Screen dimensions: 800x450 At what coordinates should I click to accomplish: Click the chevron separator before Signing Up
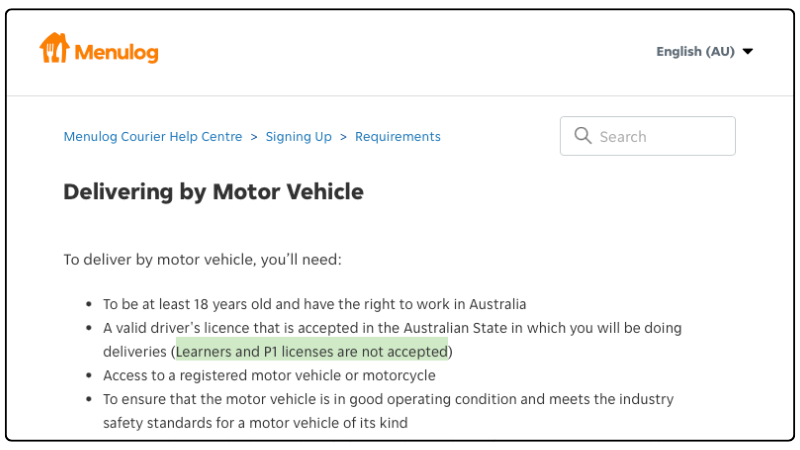point(254,137)
